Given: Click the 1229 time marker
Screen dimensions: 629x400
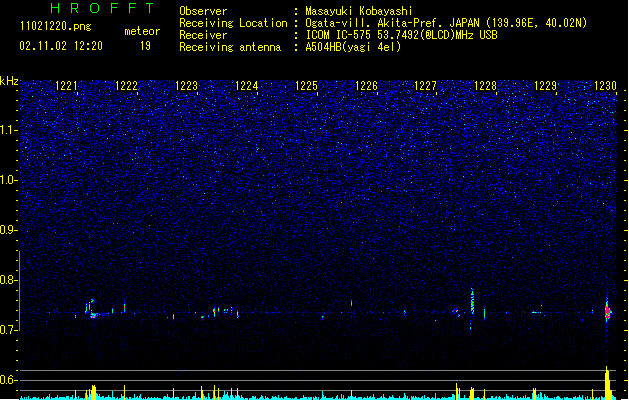Looking at the screenshot, I should click(546, 86).
